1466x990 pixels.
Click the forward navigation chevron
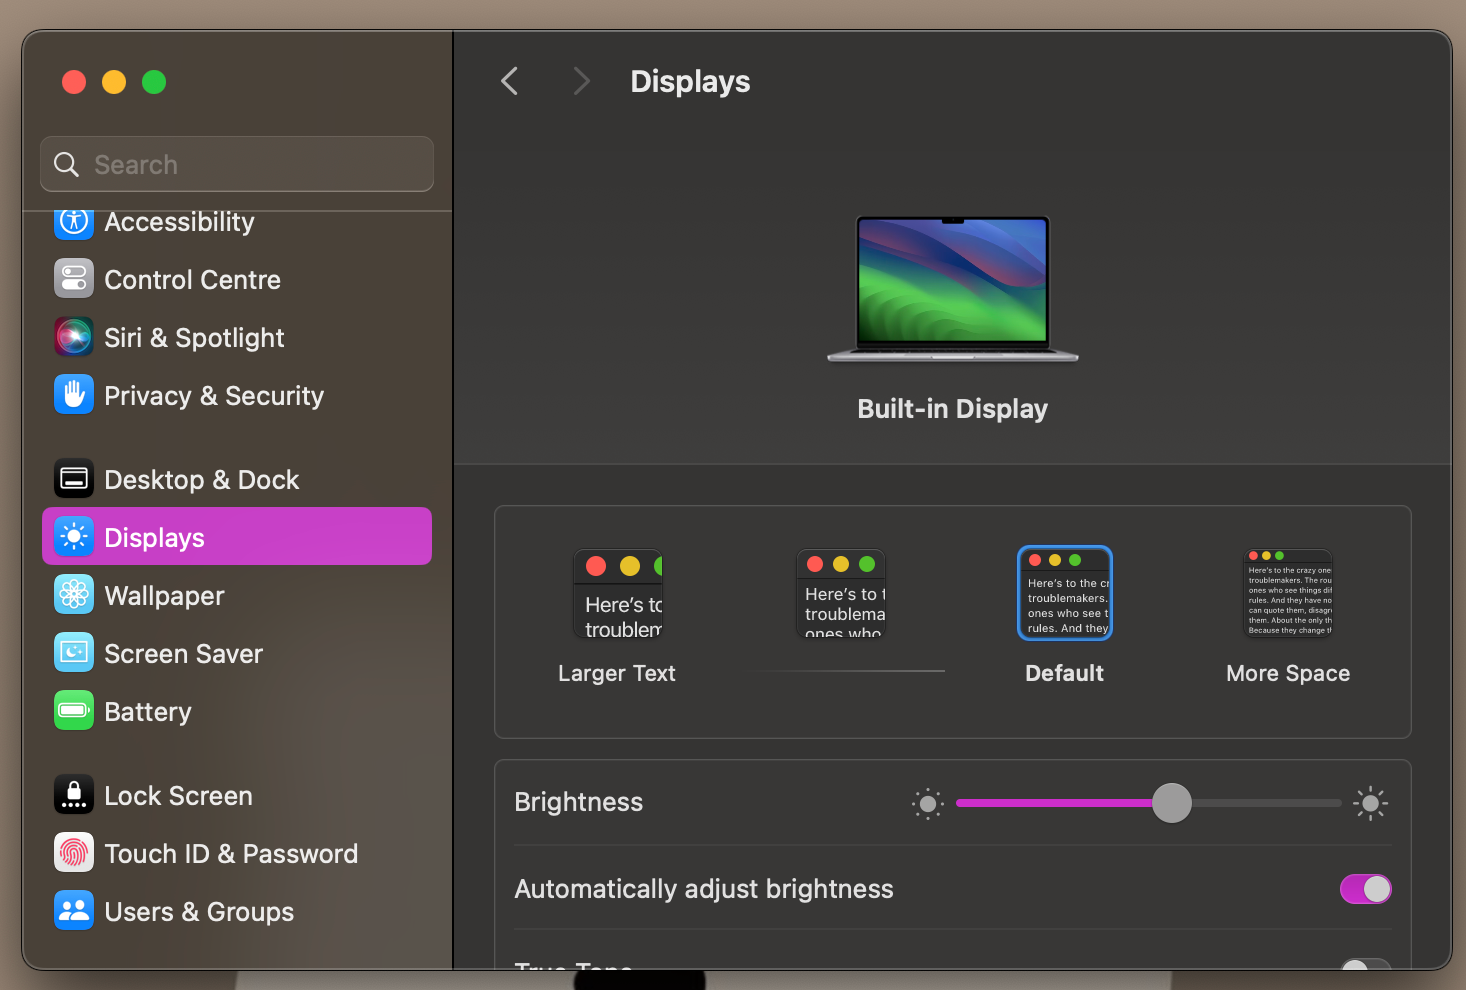581,81
